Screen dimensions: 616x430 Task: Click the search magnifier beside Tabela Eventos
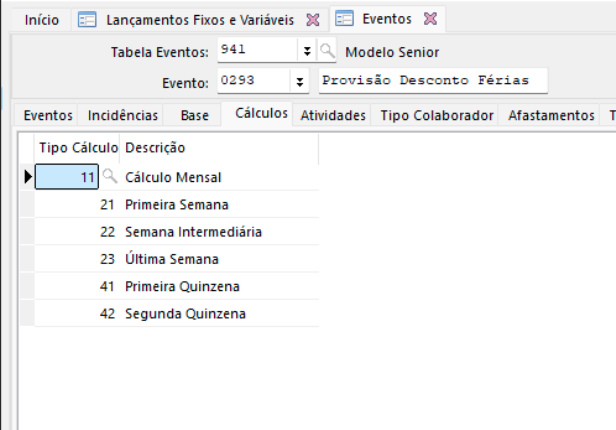328,52
